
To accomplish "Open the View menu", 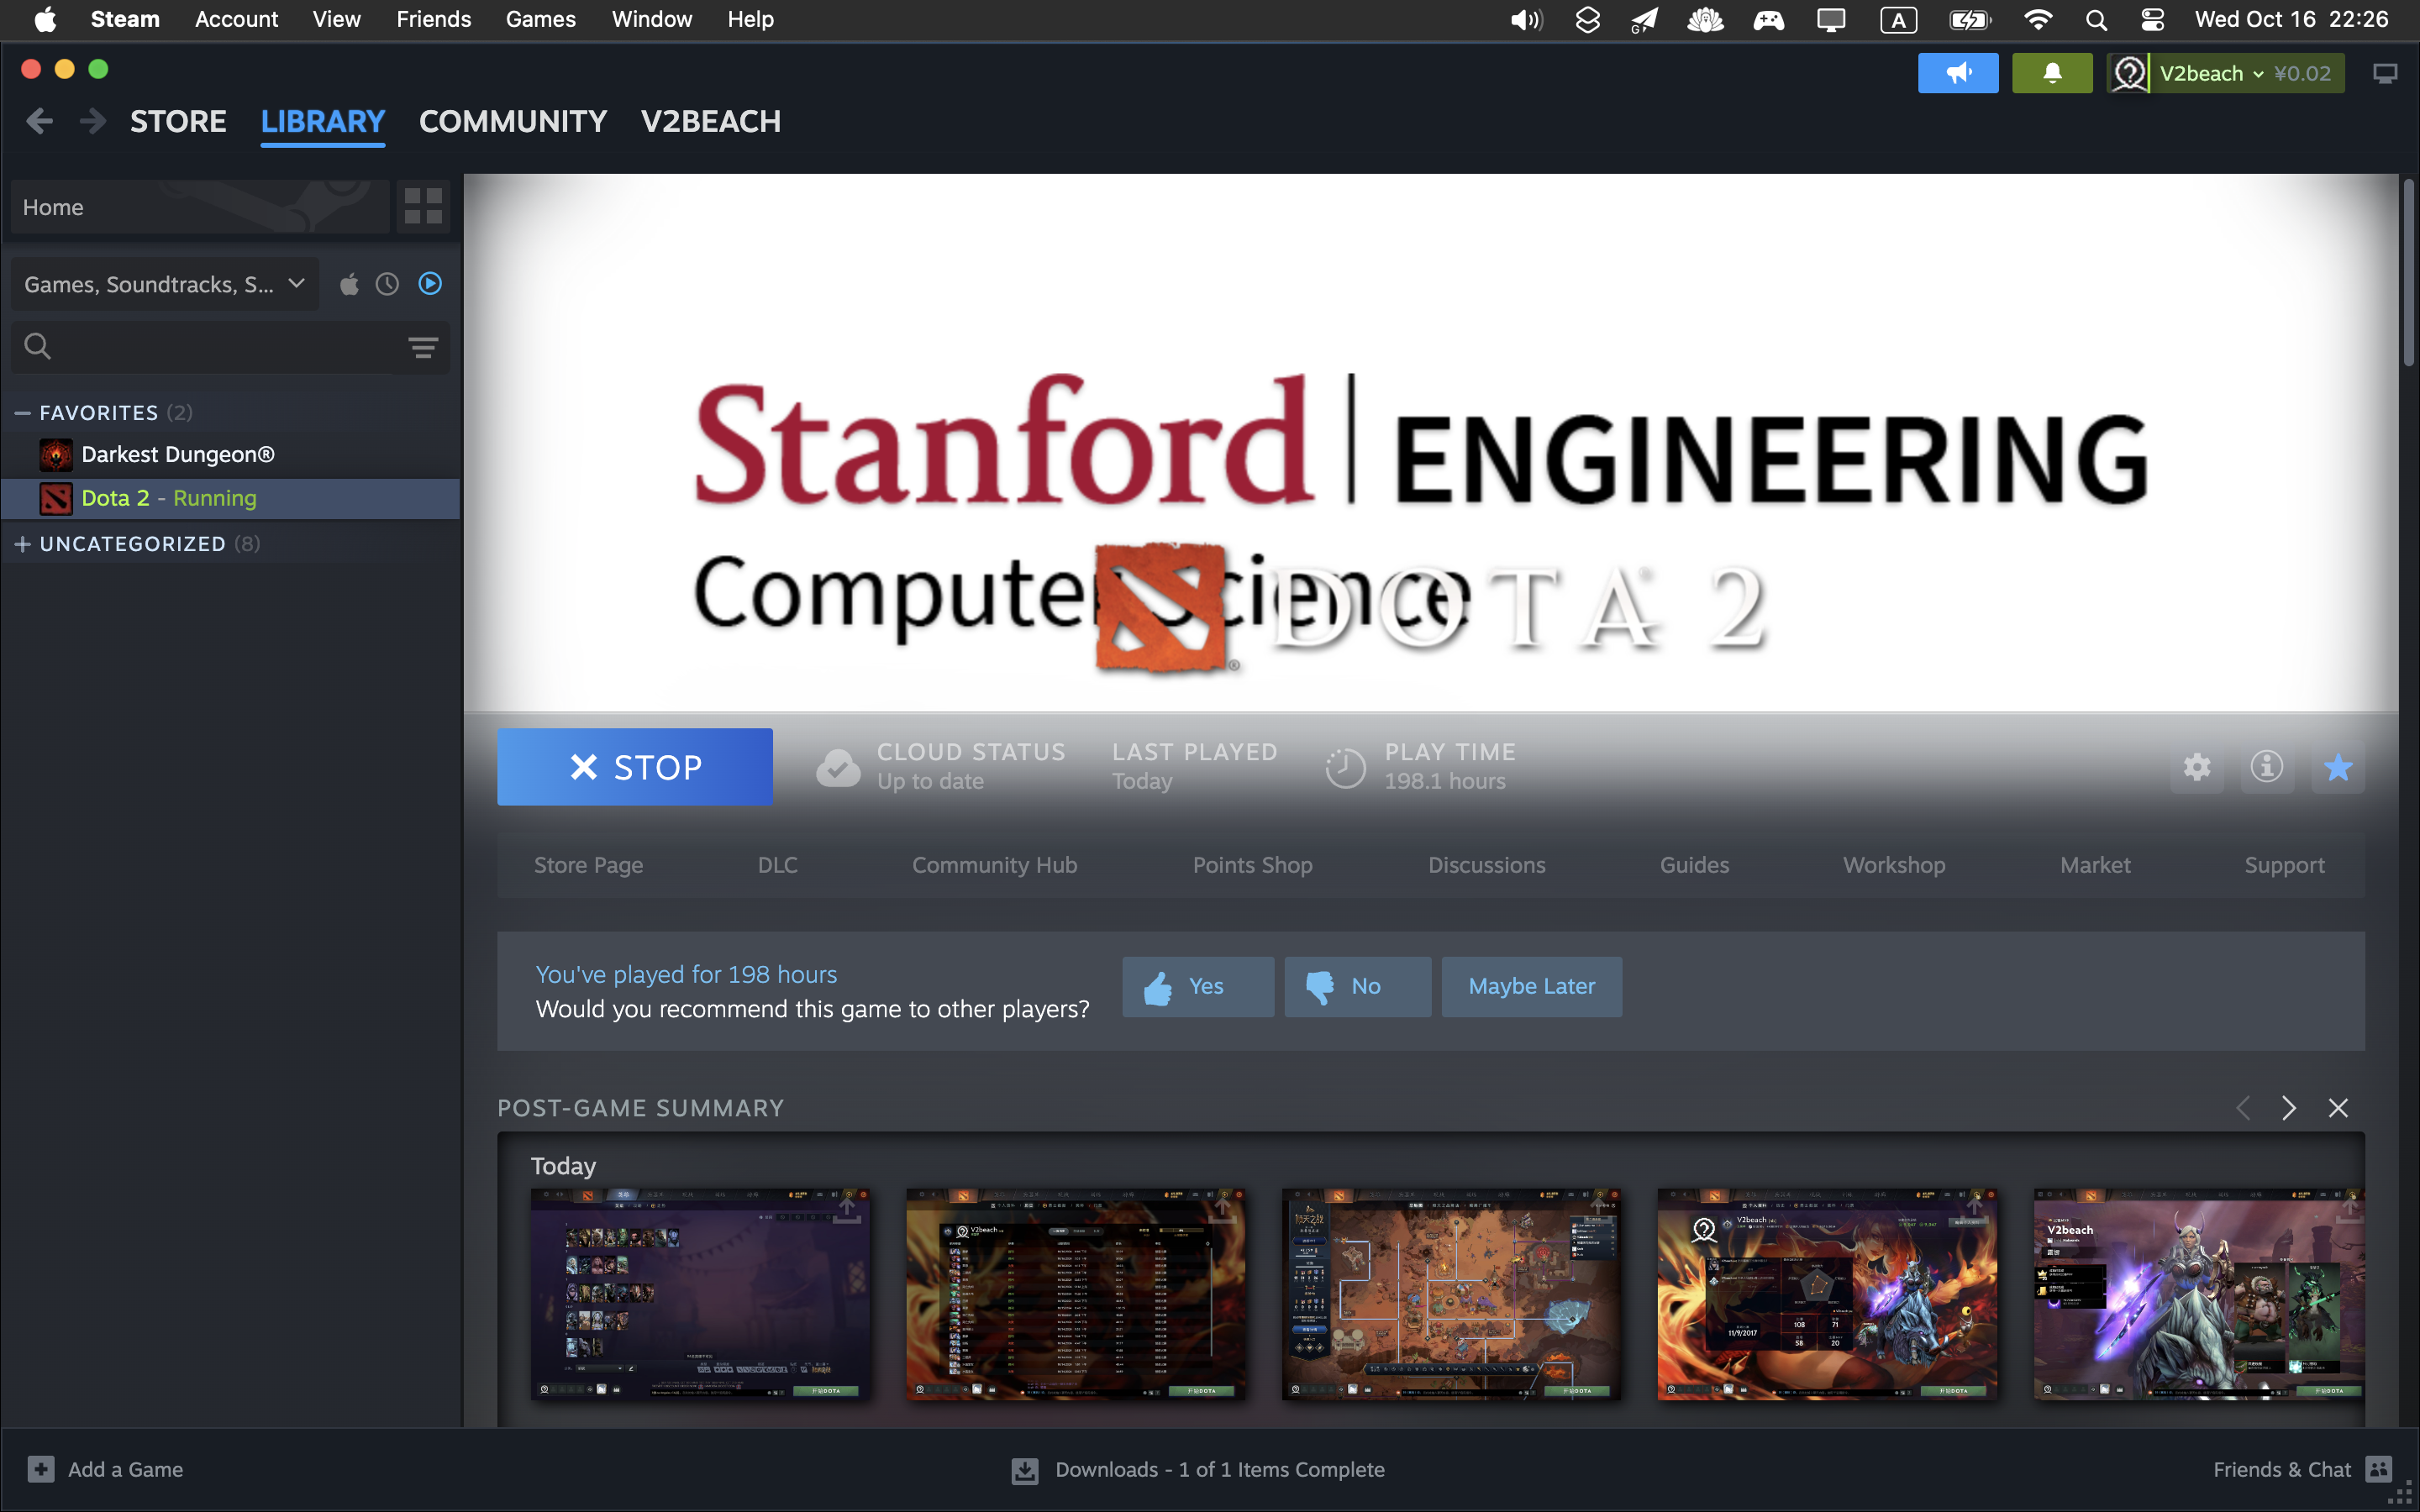I will pos(336,19).
